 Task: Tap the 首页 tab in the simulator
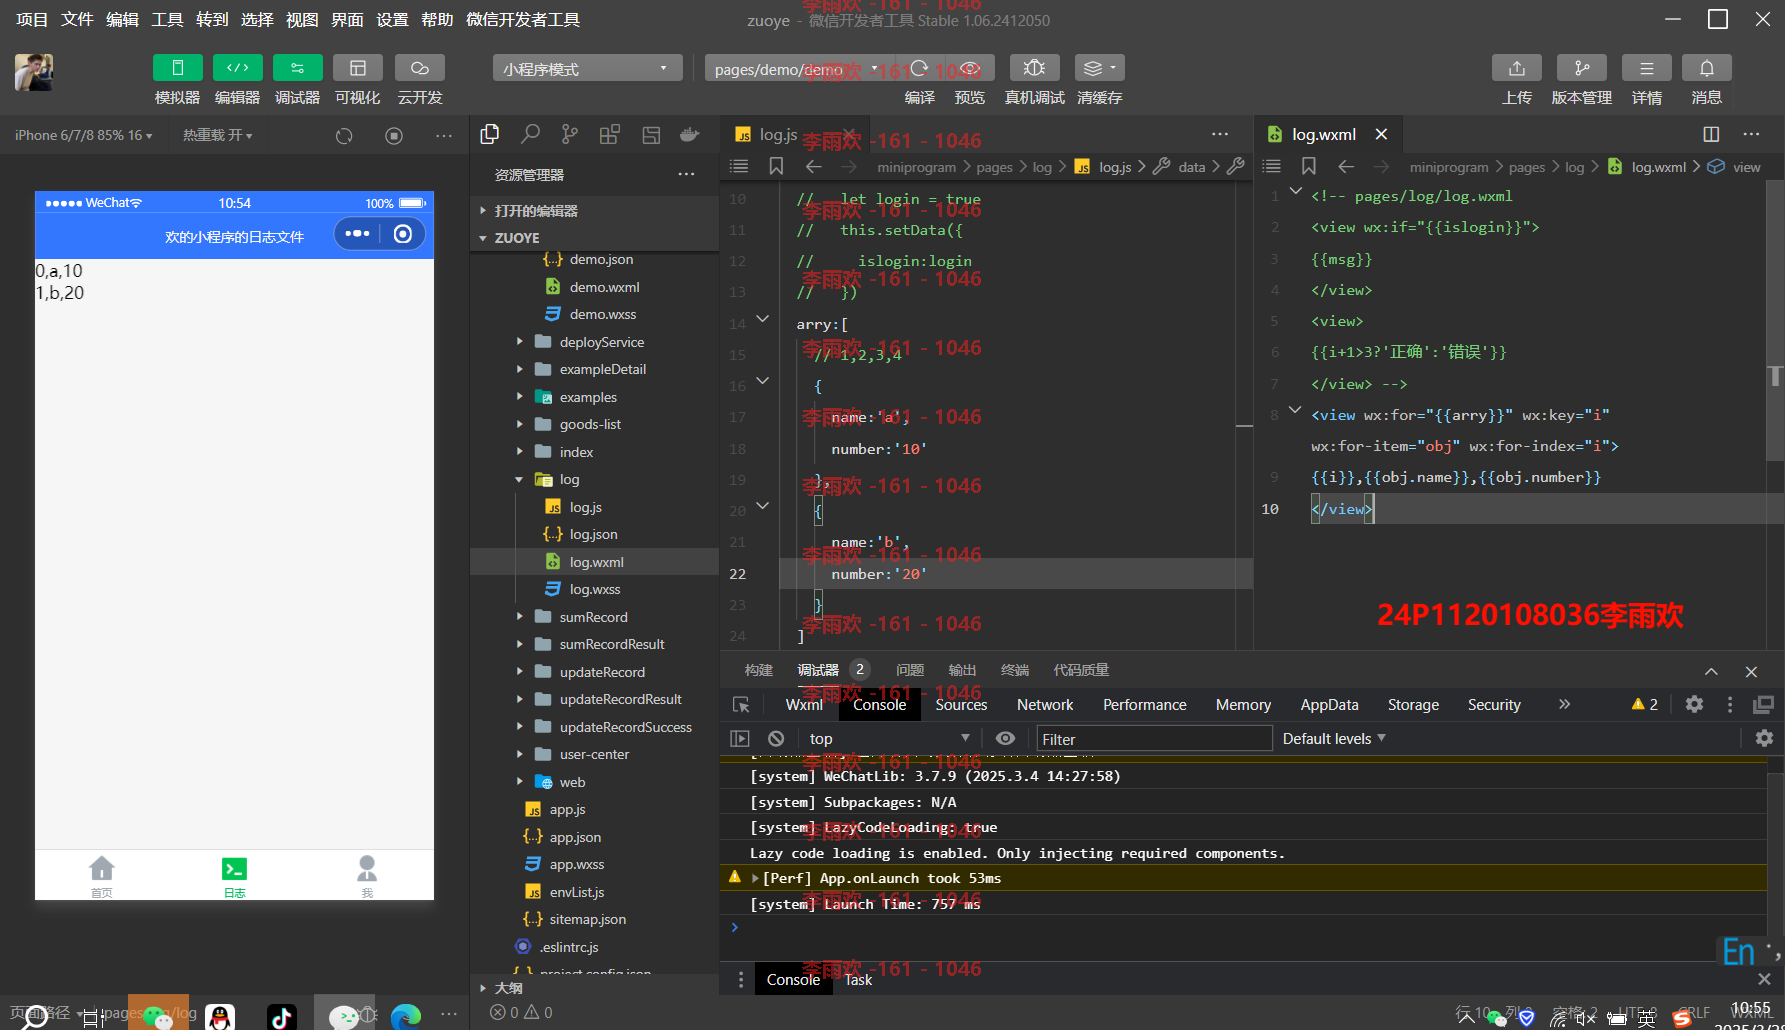[101, 876]
